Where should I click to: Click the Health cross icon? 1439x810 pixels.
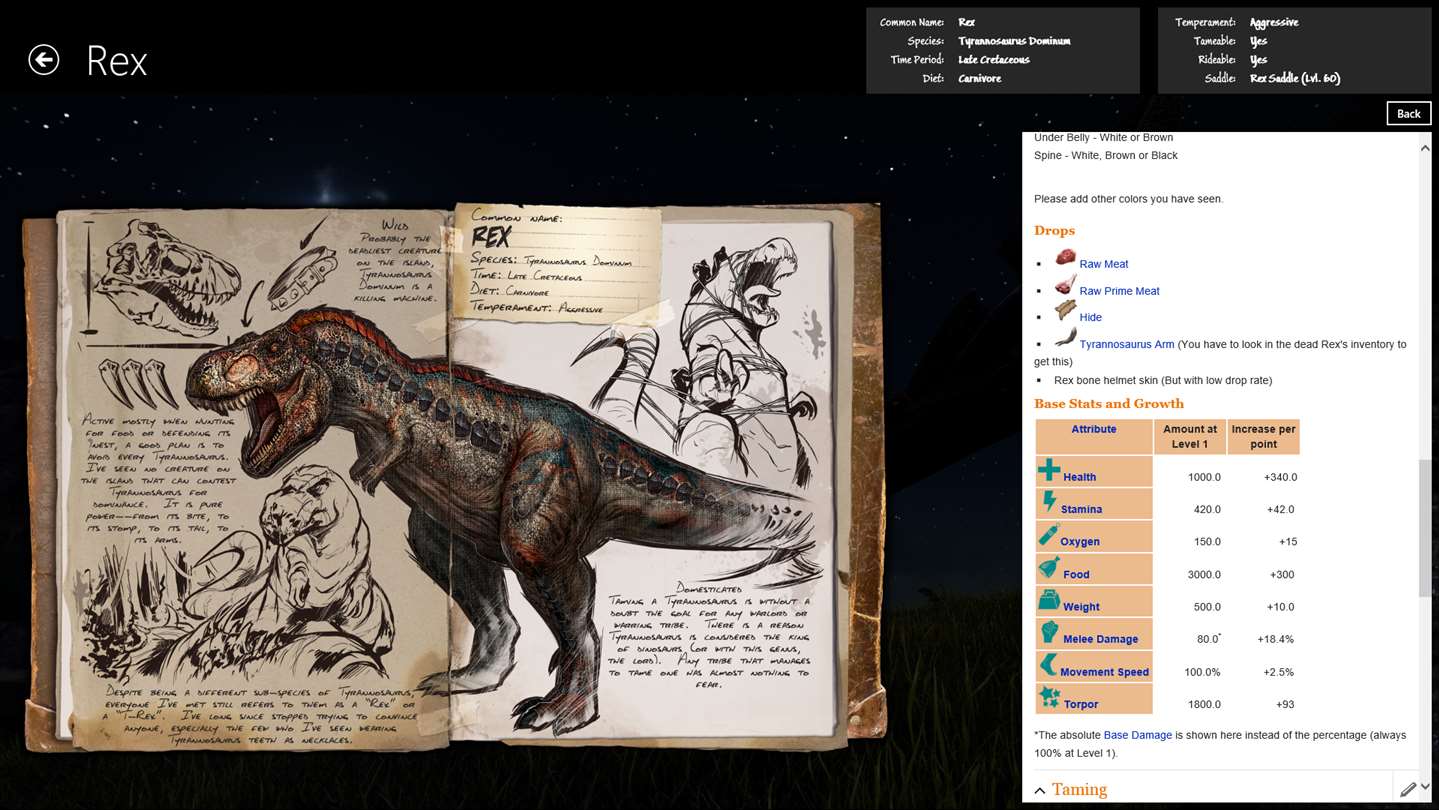(x=1049, y=470)
